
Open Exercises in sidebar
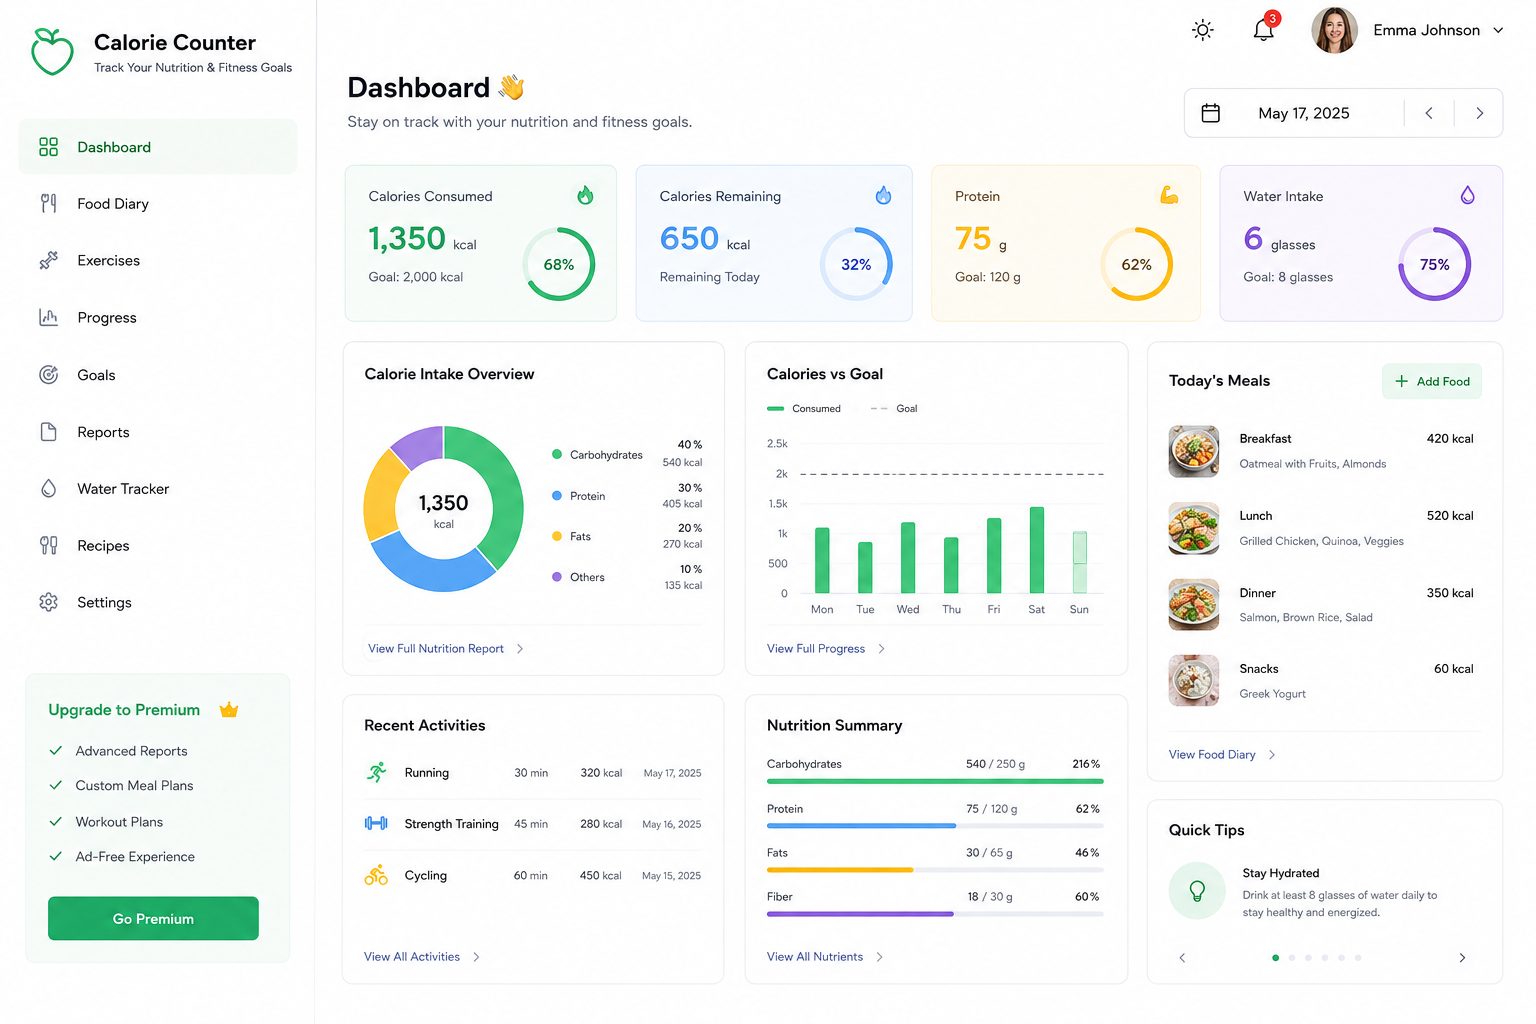(158, 260)
